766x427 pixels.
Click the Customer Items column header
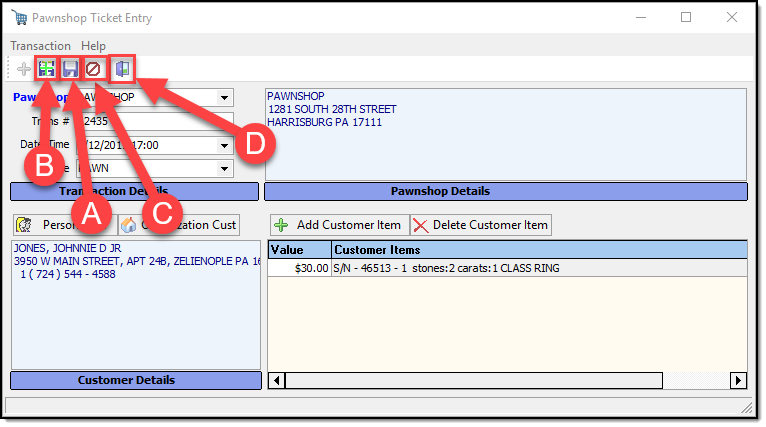pos(538,249)
